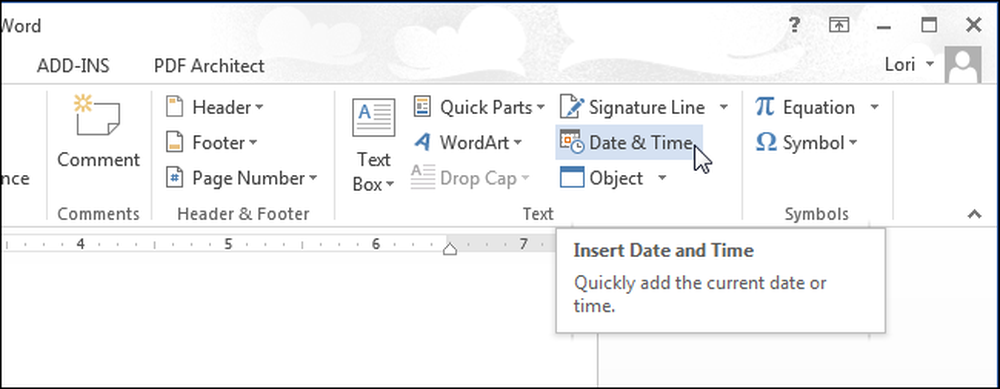This screenshot has height=389, width=1000.
Task: Switch to the ADD-INS tab
Action: 73,66
